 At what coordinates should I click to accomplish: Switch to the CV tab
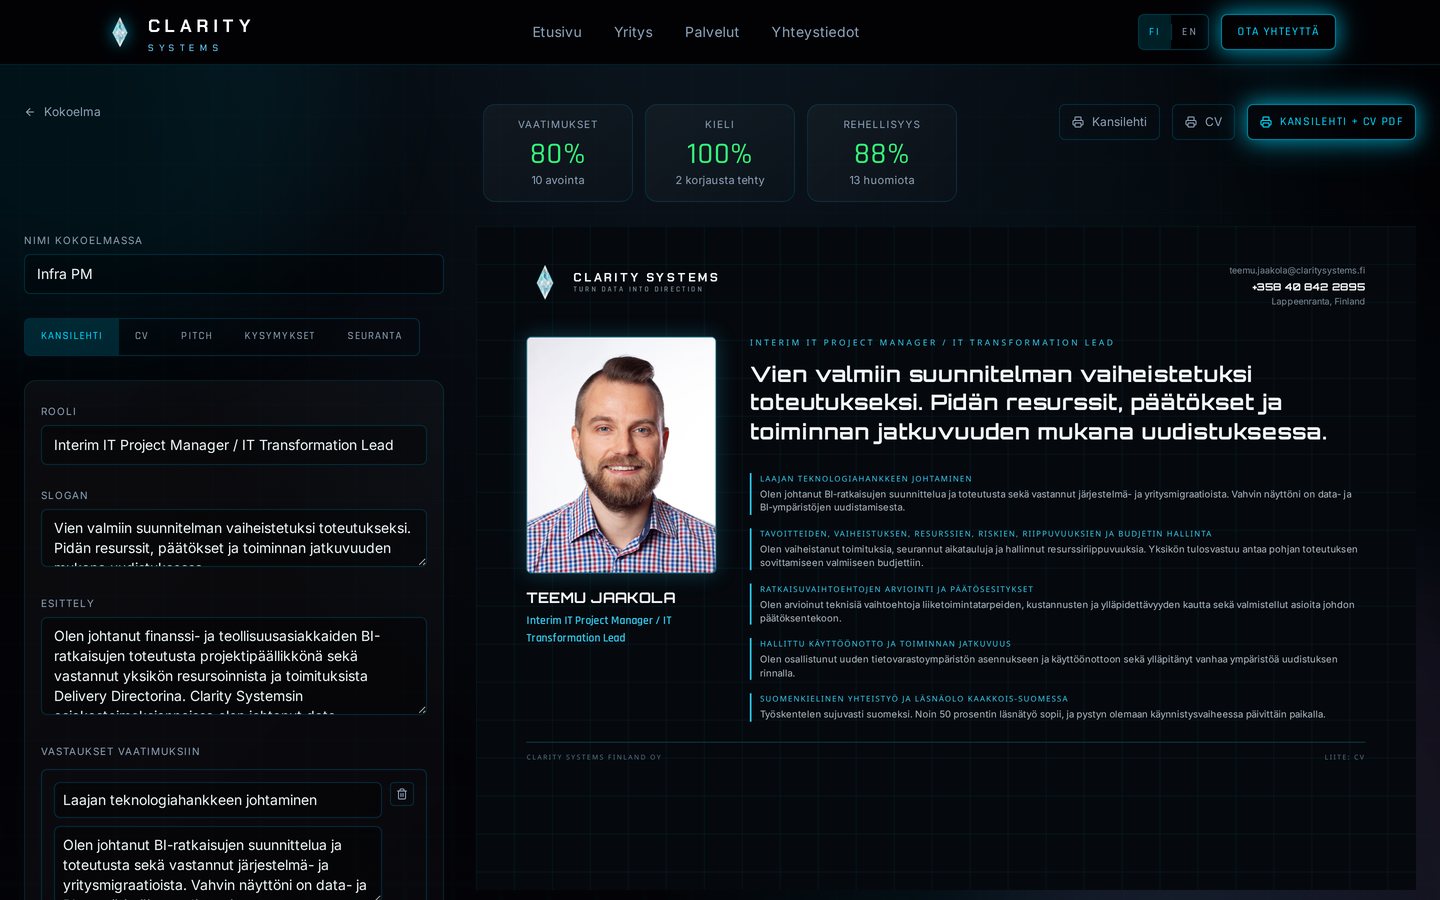click(x=141, y=336)
